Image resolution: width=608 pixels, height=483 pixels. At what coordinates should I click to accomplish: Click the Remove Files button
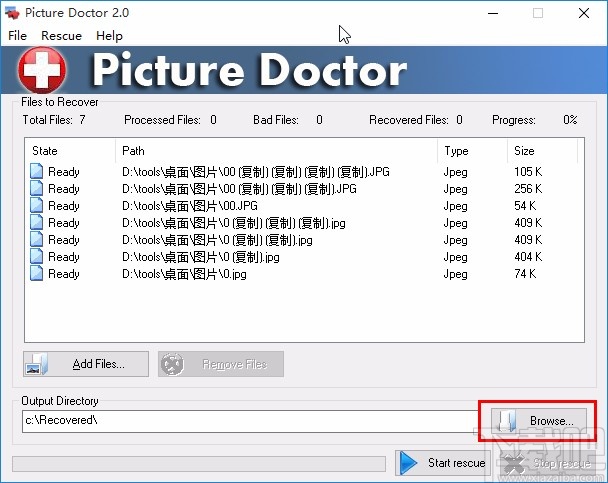(x=221, y=364)
